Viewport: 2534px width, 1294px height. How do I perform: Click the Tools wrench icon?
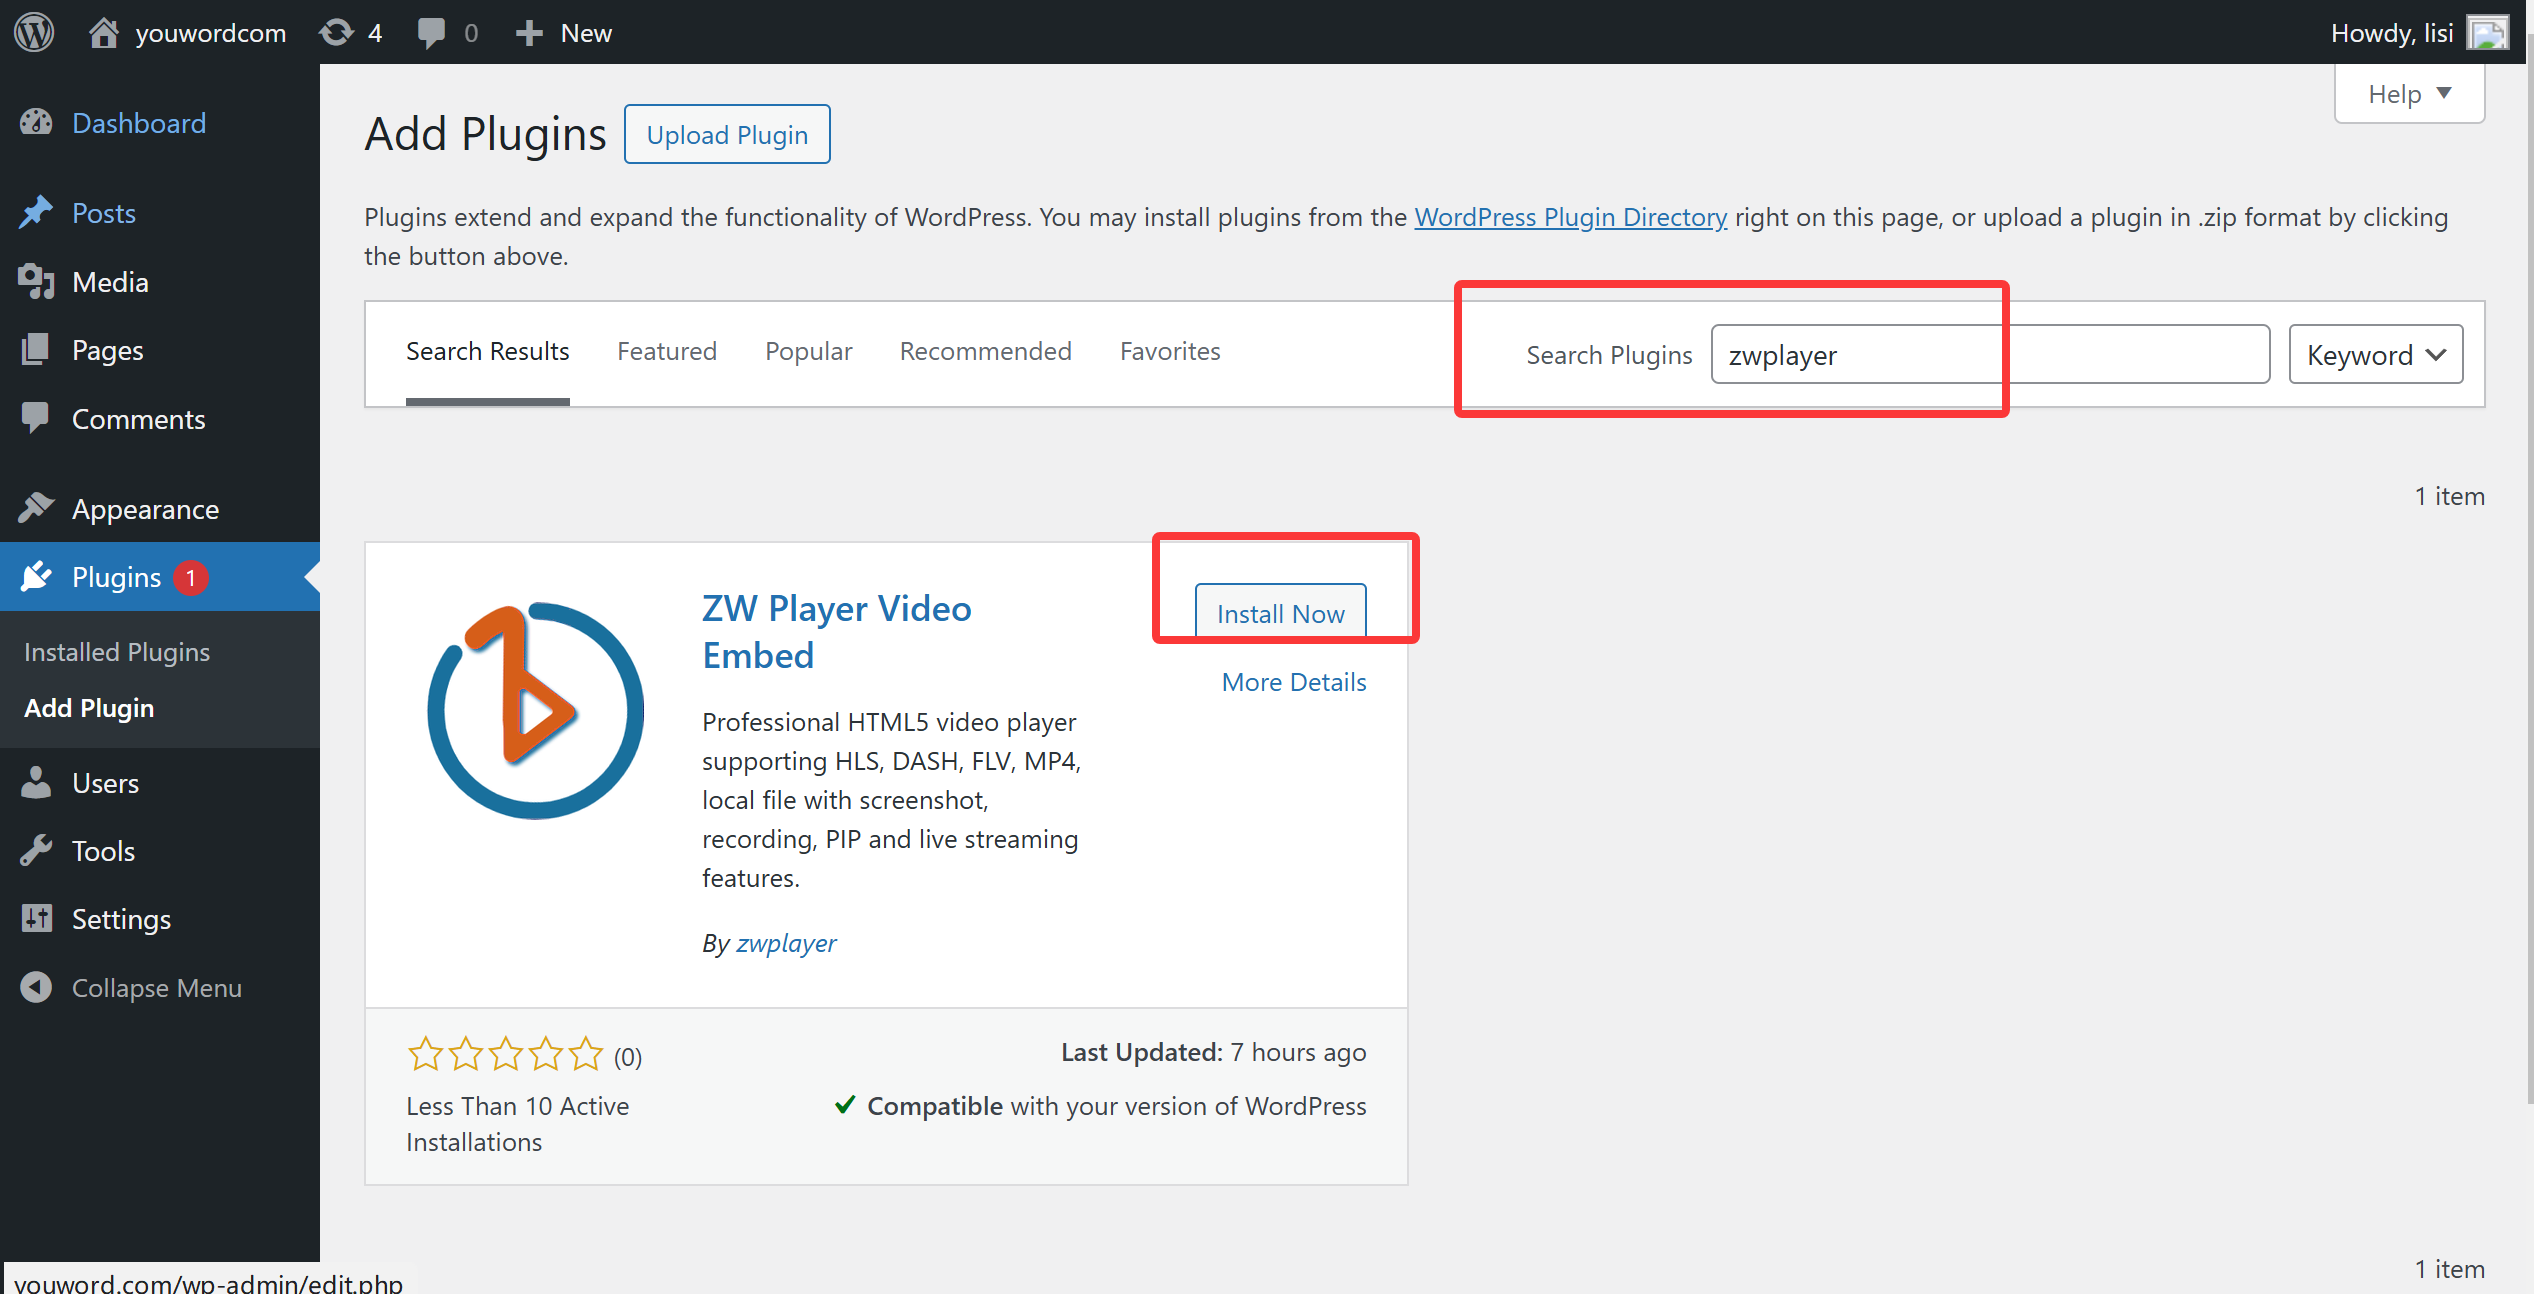[37, 851]
